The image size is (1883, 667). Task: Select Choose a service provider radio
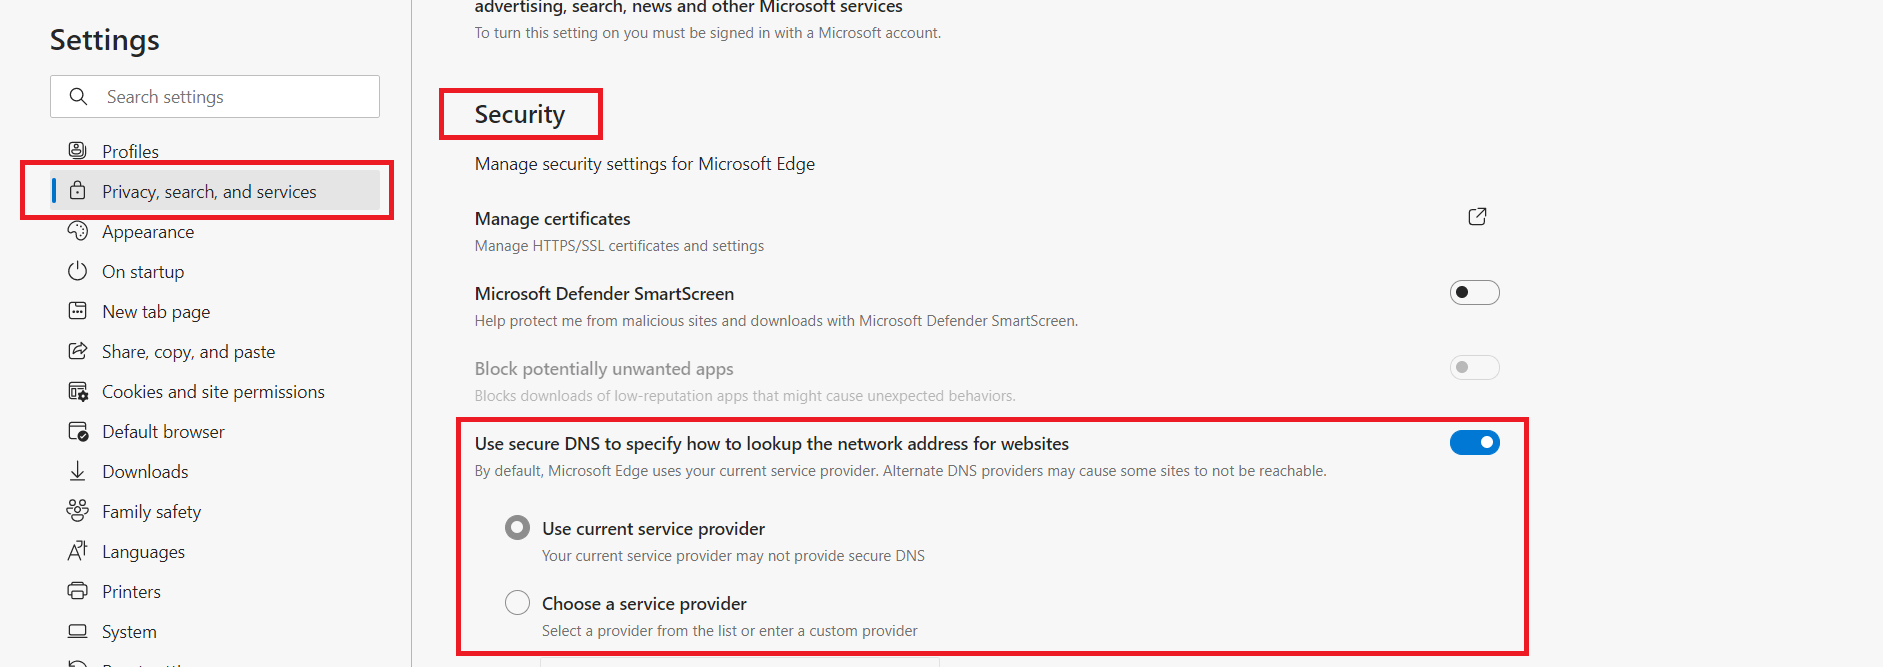[517, 603]
